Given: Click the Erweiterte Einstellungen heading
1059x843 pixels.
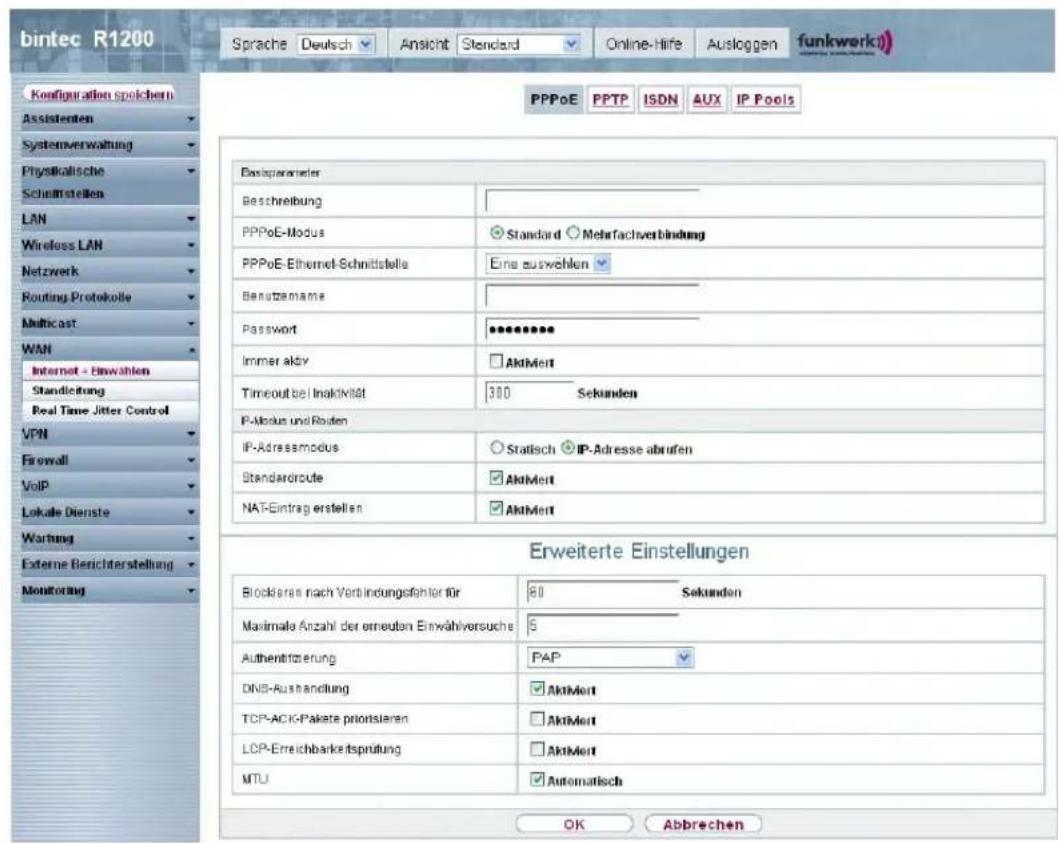Looking at the screenshot, I should point(638,551).
